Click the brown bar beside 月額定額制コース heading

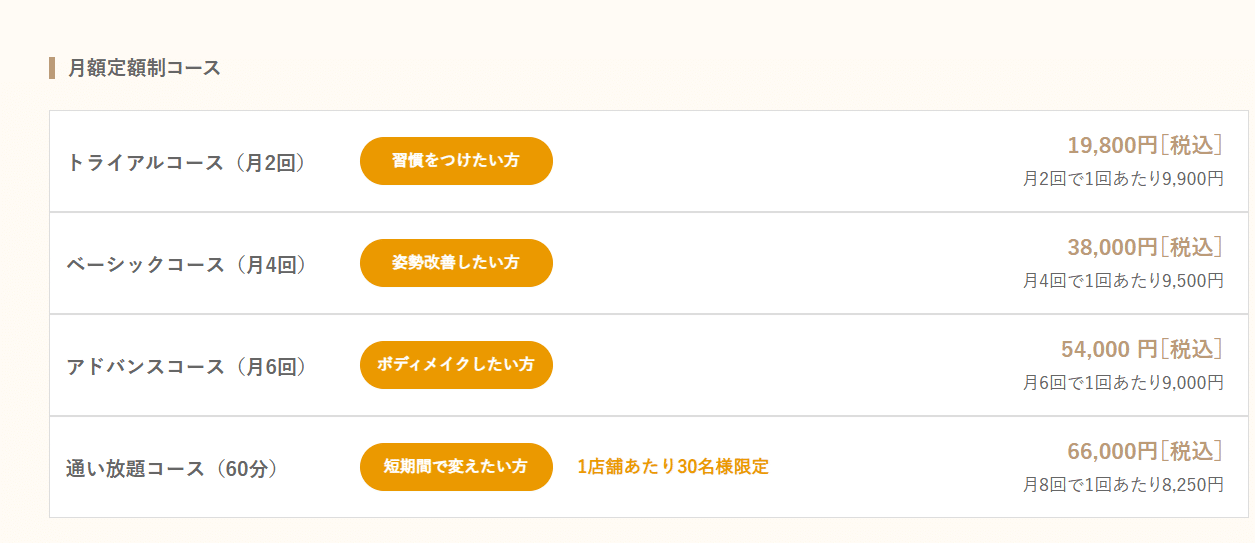[51, 68]
